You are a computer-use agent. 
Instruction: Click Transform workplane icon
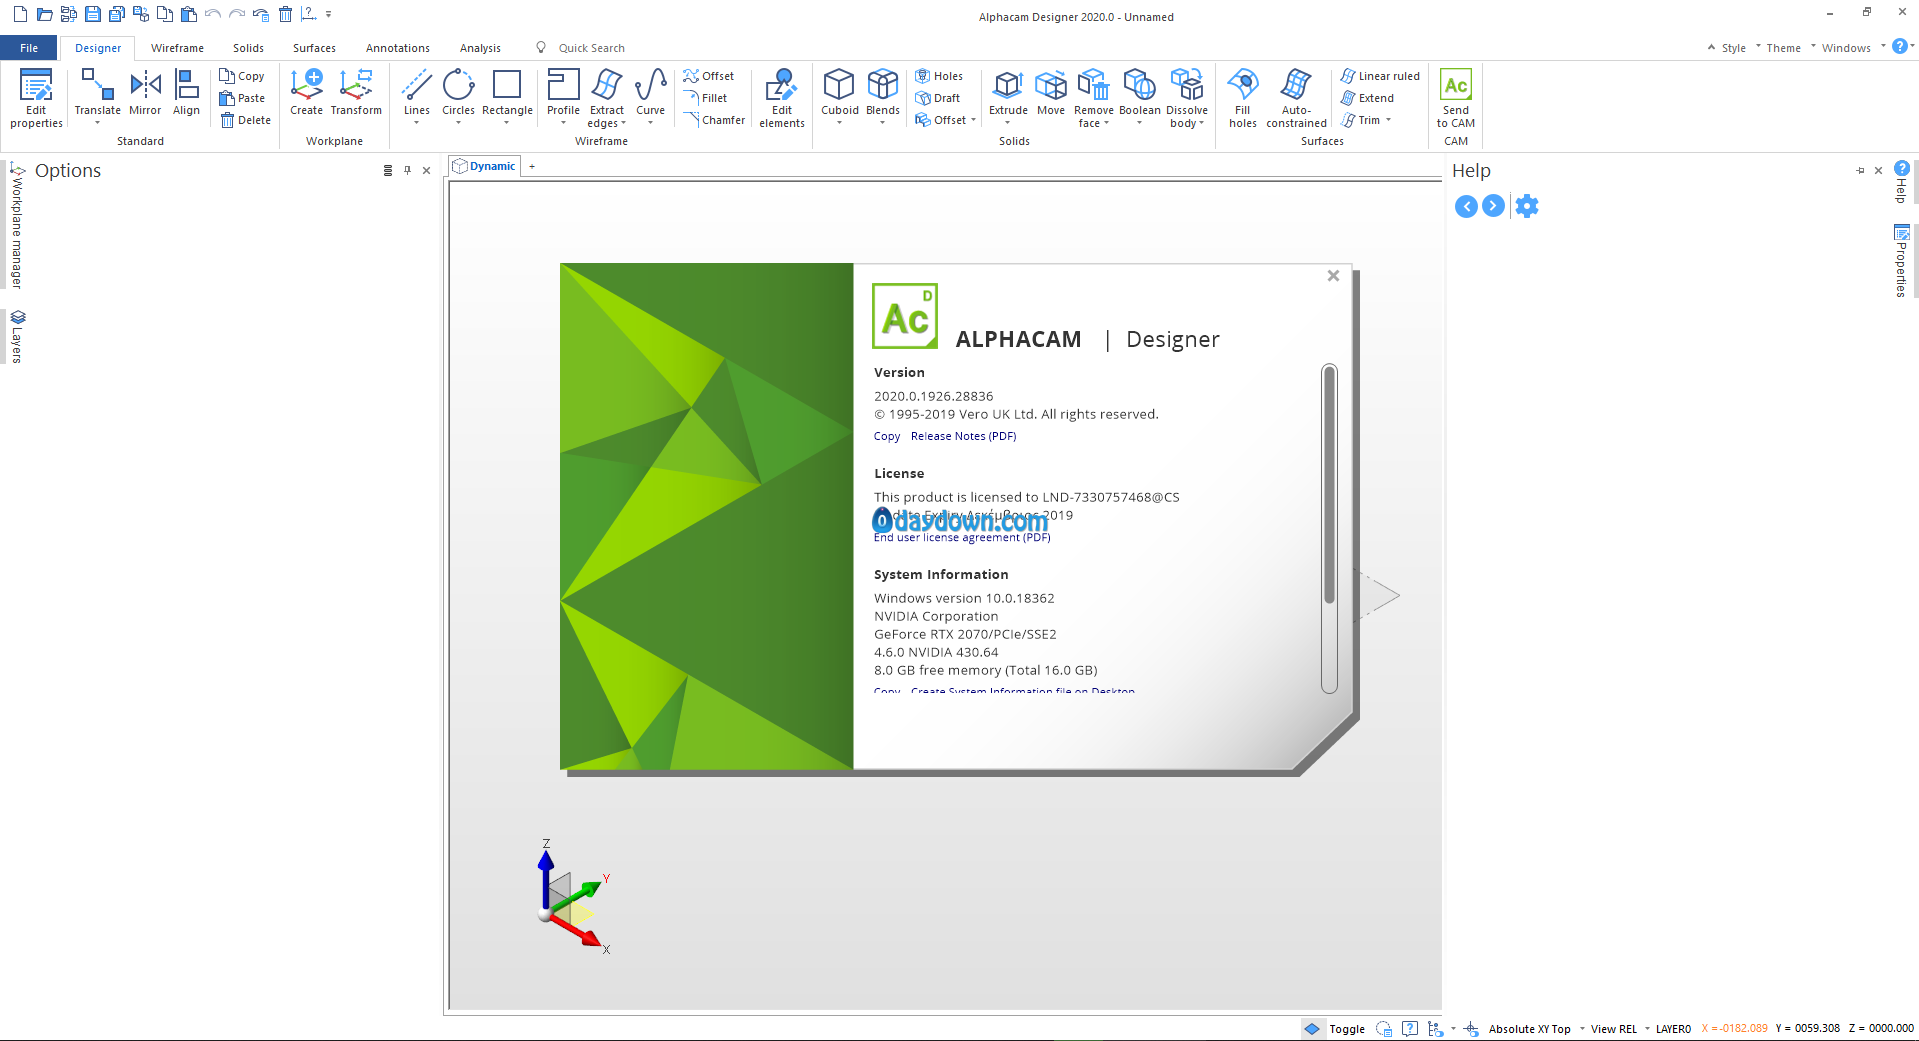point(356,93)
